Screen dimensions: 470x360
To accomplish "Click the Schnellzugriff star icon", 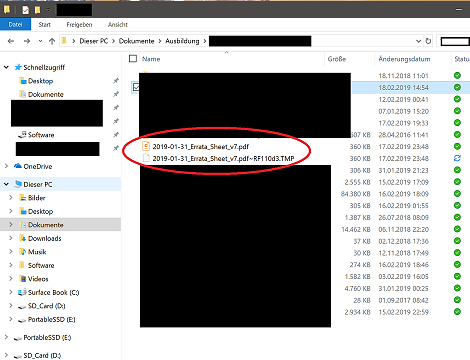I will (x=18, y=67).
